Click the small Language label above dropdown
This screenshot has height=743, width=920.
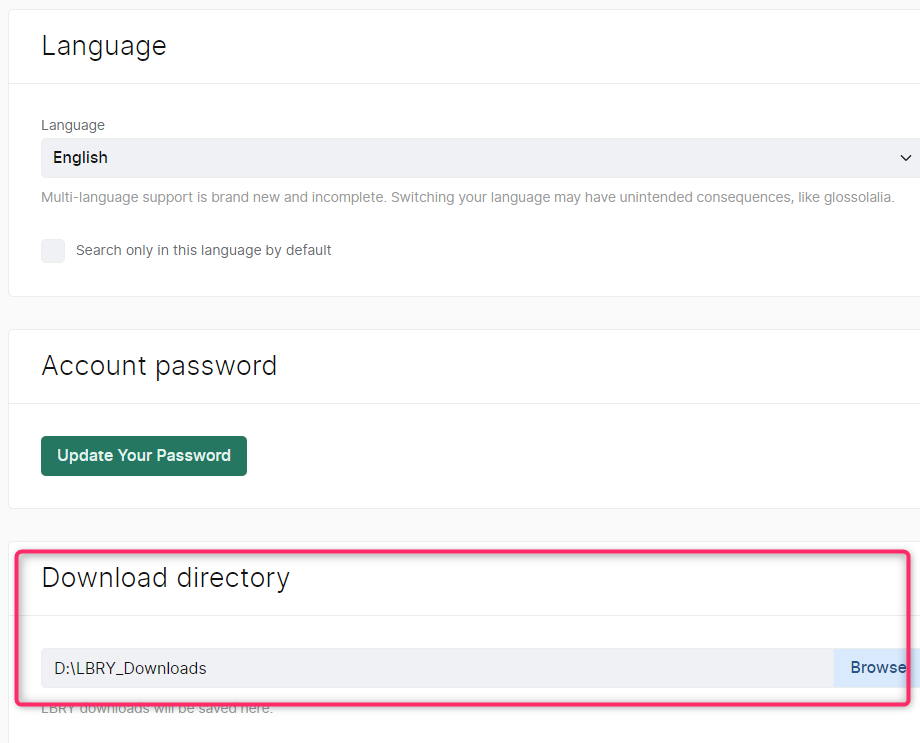coord(72,125)
